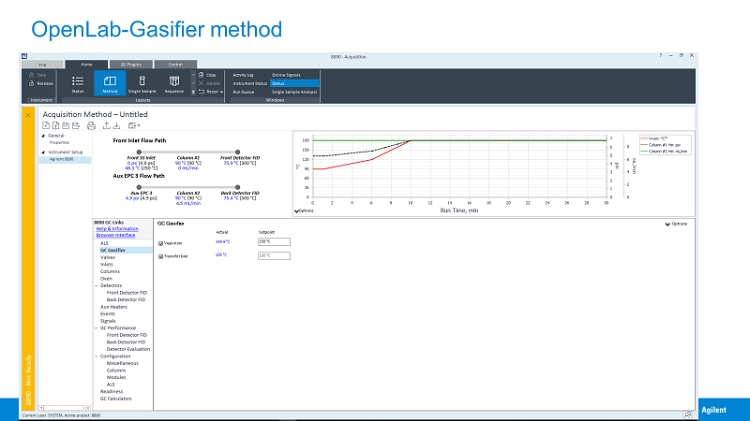
Task: Collapse the Detectors tree node
Action: [x=97, y=285]
